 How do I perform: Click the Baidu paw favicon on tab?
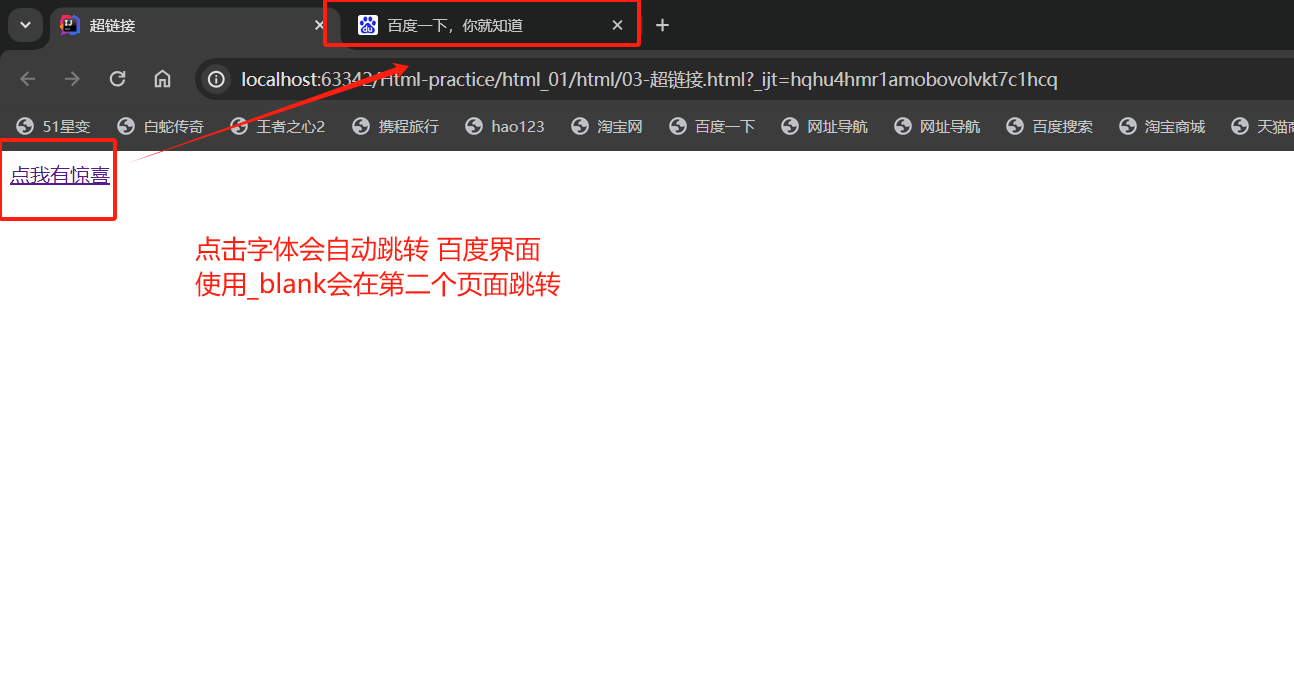(x=367, y=25)
